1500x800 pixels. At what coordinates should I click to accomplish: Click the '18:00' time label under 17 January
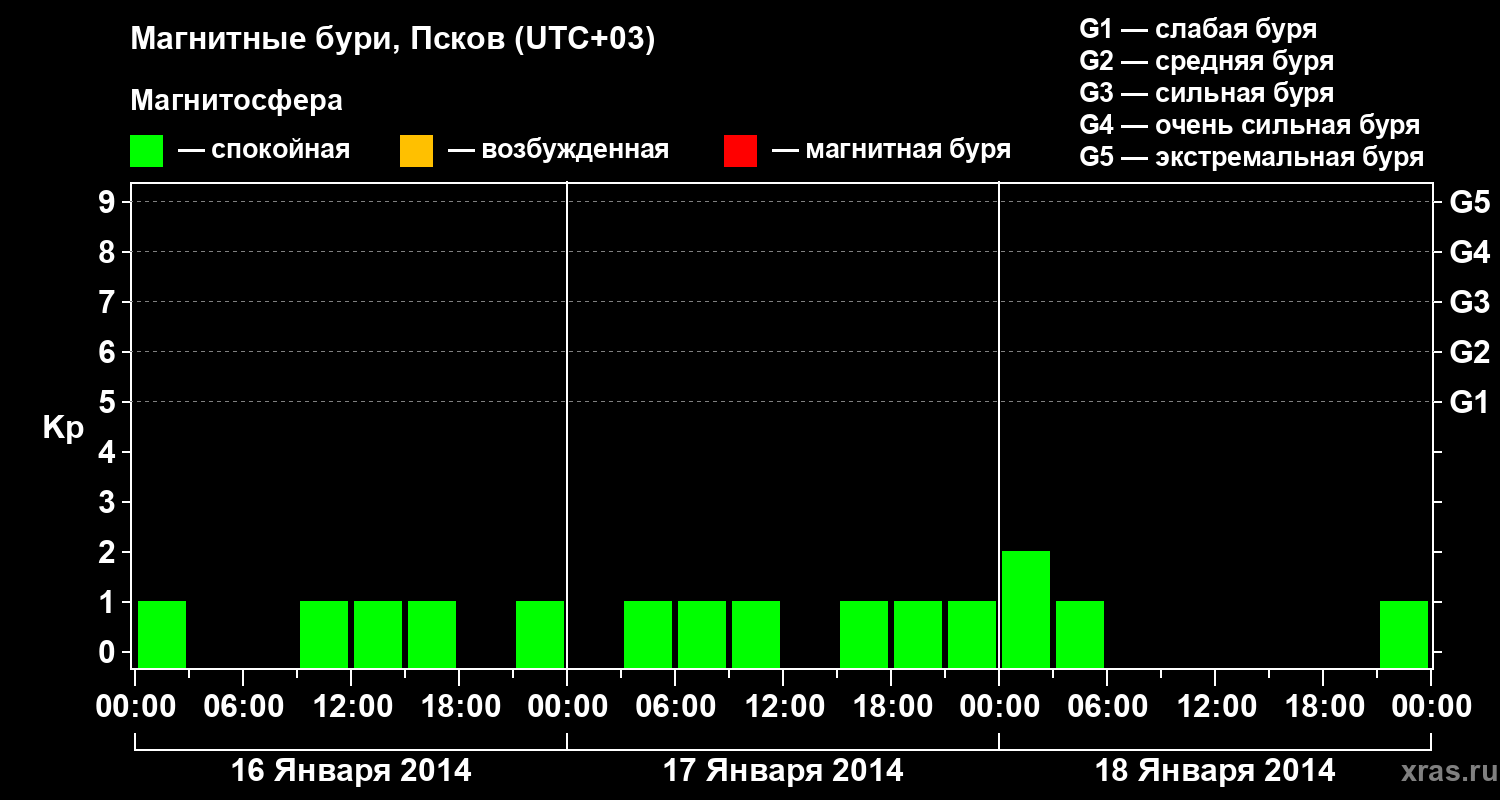(x=891, y=707)
